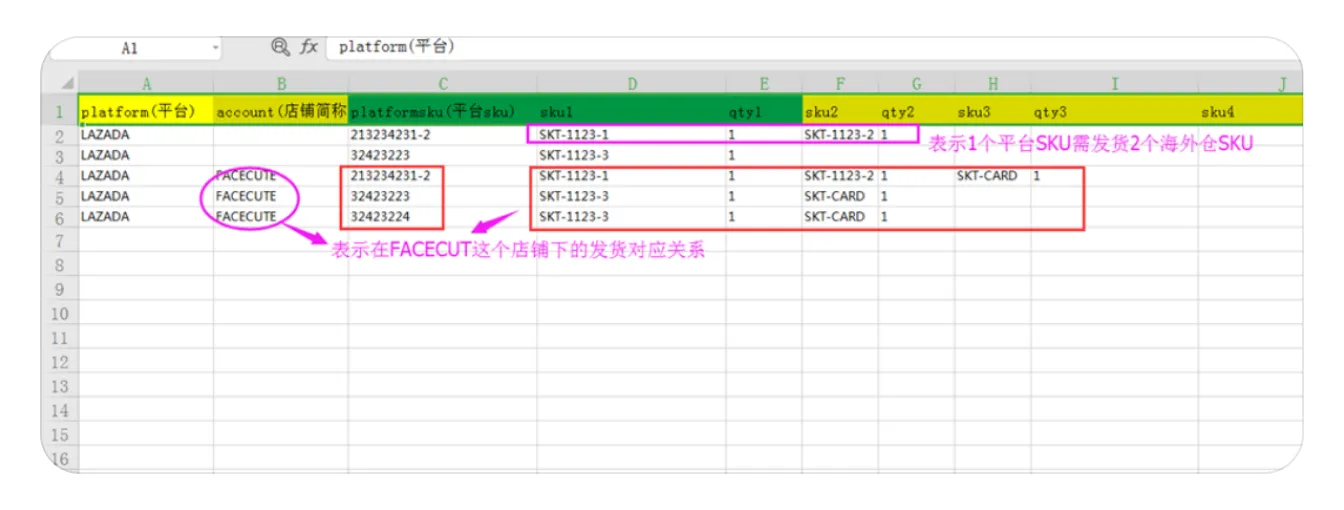This screenshot has width=1344, height=510.
Task: Select the sku1 header cell
Action: click(x=631, y=111)
